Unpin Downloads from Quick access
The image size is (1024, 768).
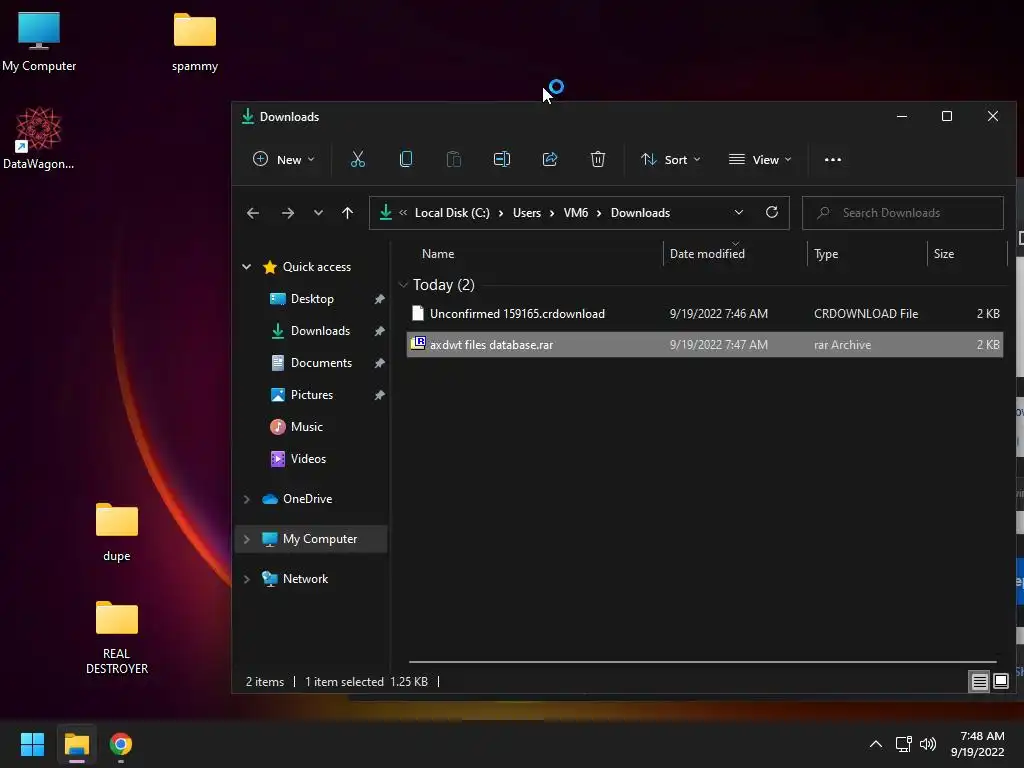click(379, 331)
